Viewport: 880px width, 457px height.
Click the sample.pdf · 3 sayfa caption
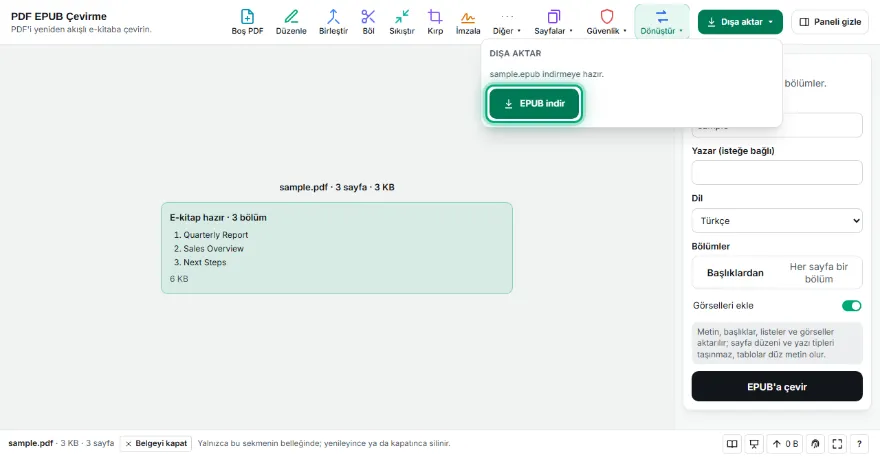coord(337,187)
